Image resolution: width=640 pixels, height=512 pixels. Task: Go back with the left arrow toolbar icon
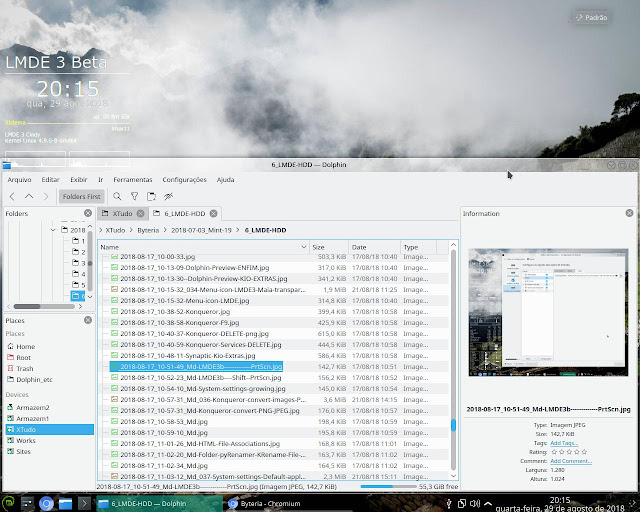tap(12, 197)
